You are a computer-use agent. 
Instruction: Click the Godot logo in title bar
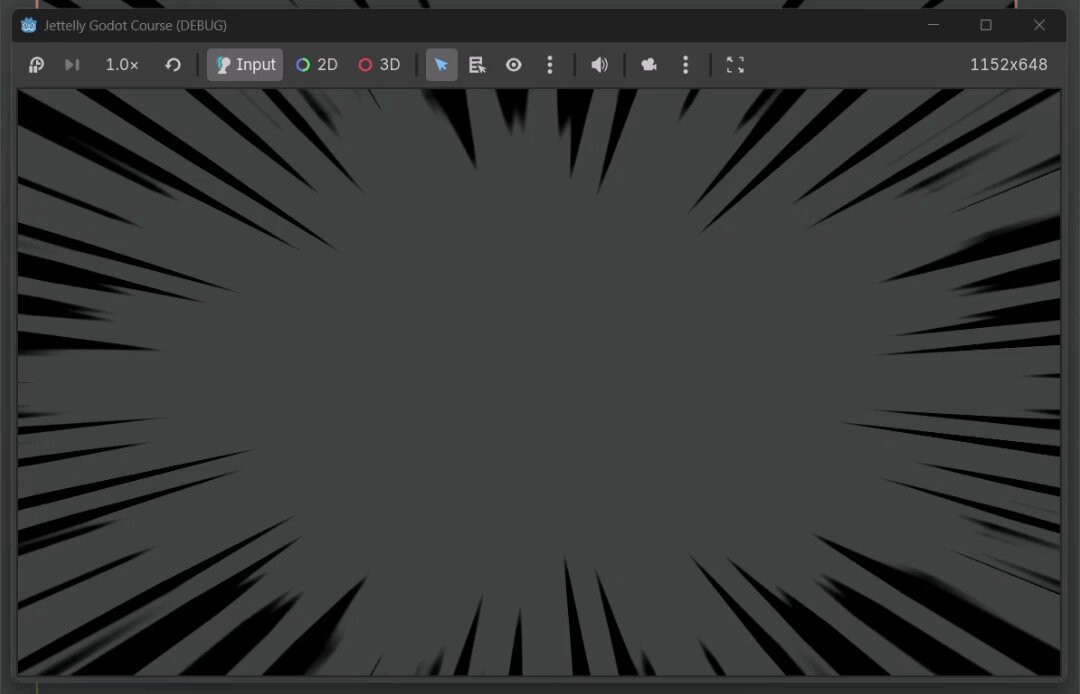pos(29,25)
